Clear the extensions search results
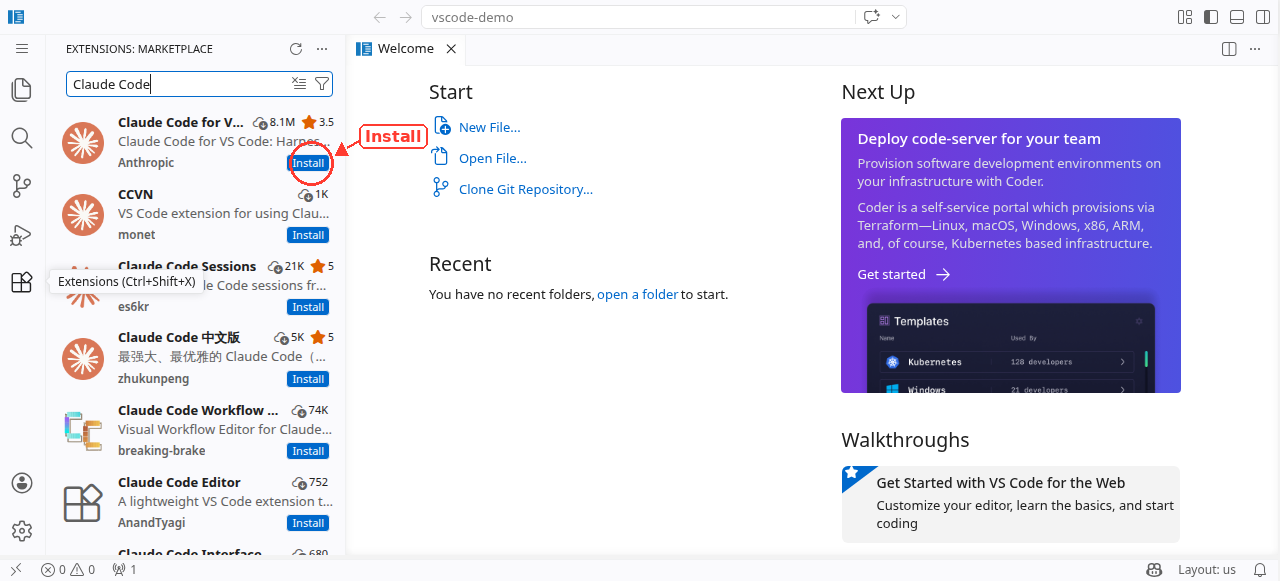1280x581 pixels. [x=299, y=84]
